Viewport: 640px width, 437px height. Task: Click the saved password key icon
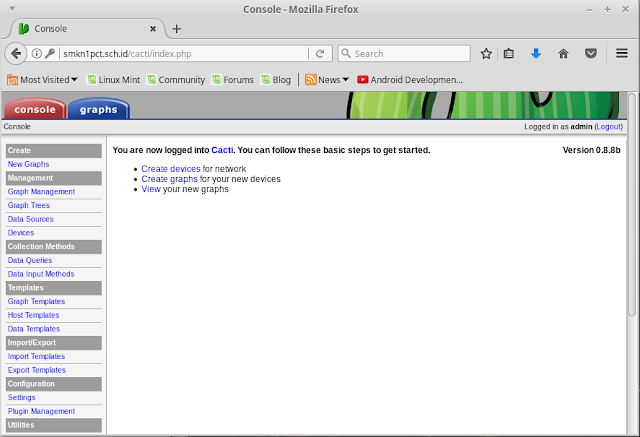[x=50, y=53]
